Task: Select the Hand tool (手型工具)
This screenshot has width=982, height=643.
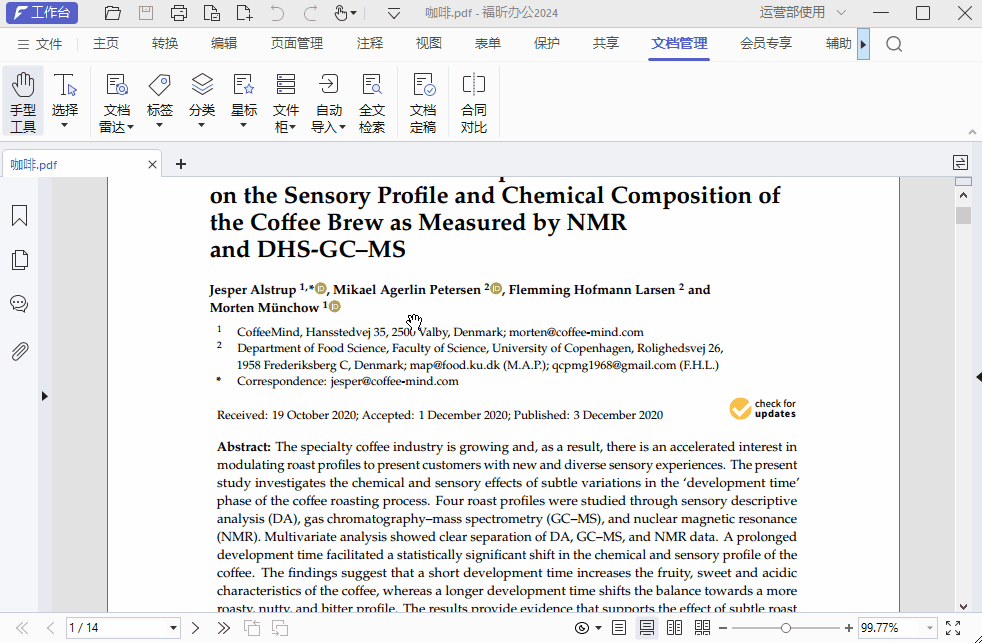Action: pyautogui.click(x=23, y=101)
